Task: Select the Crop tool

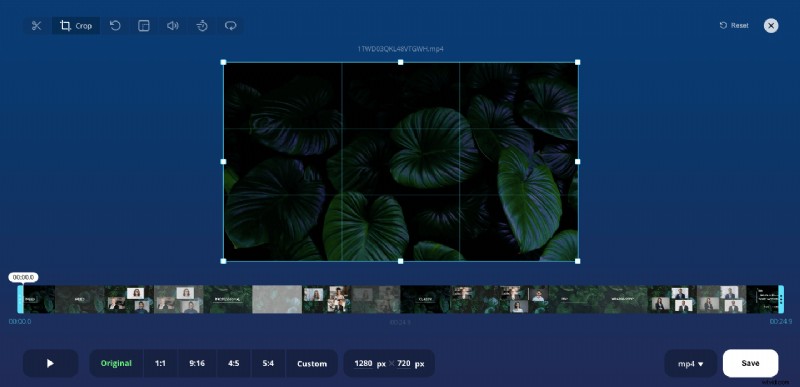Action: [76, 25]
